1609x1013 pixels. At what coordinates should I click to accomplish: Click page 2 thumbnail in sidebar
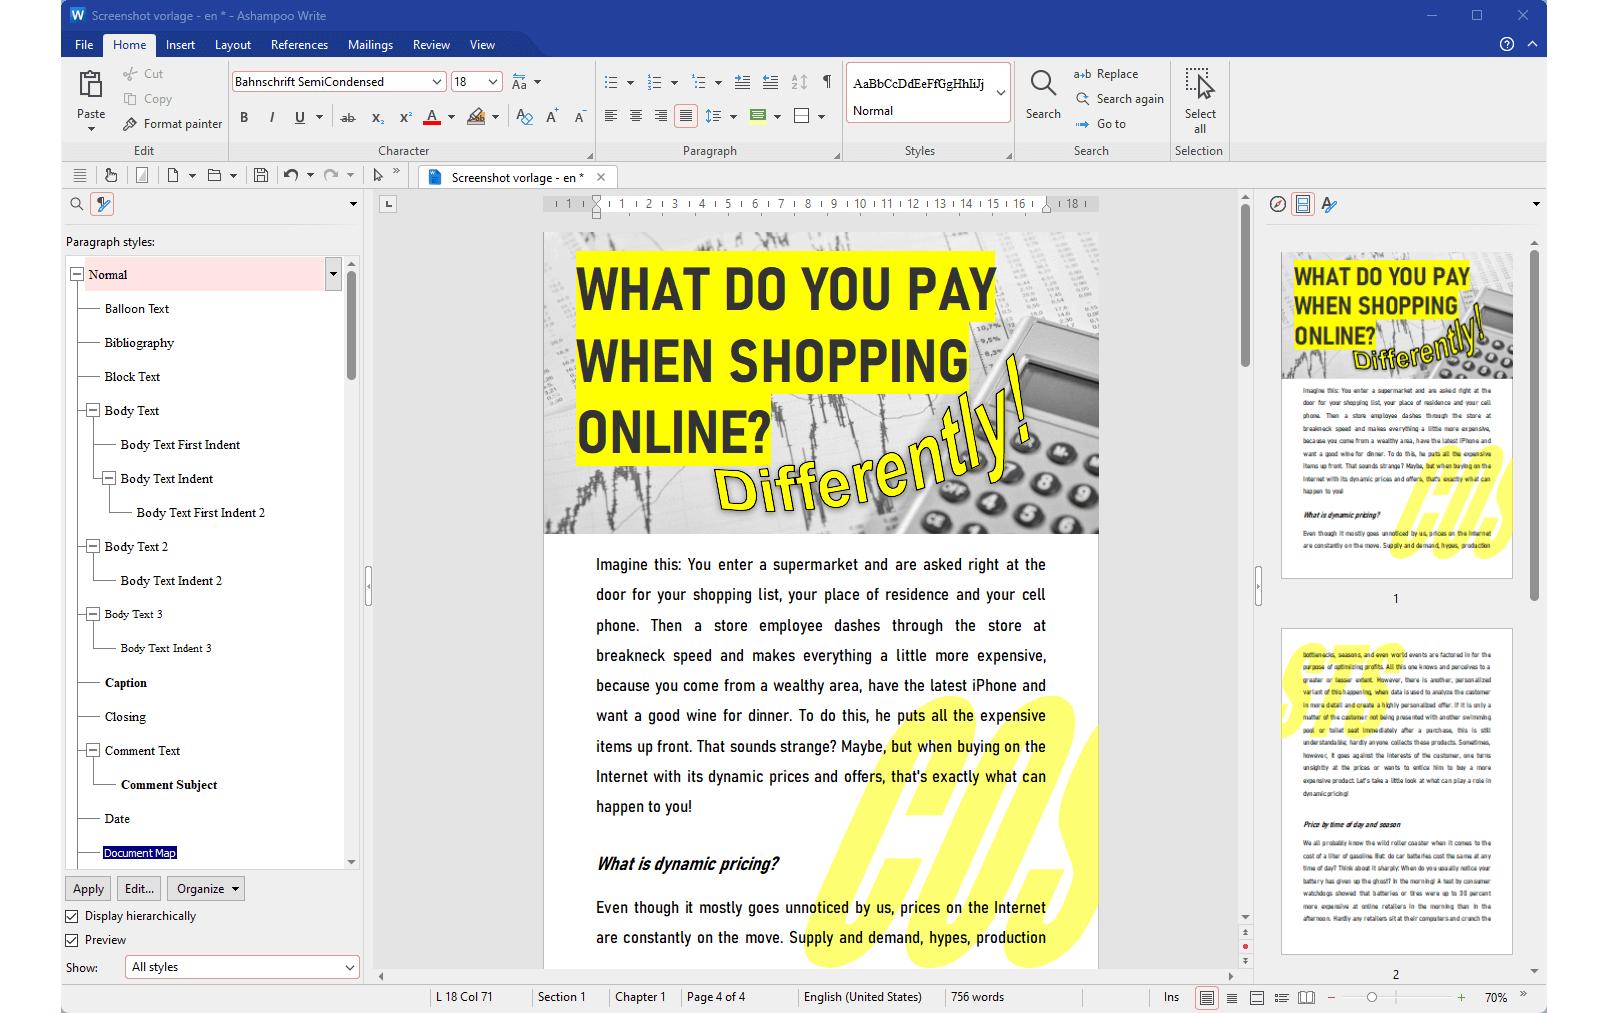[1396, 790]
